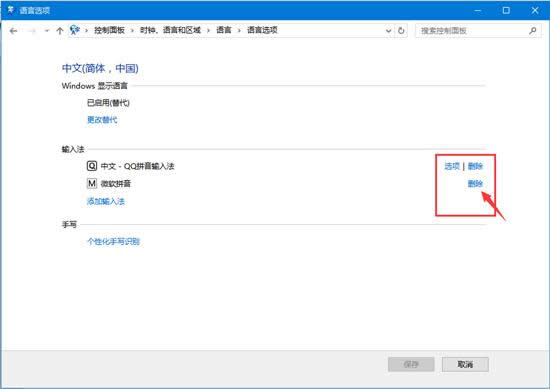This screenshot has width=550, height=389.
Task: Open the recent locations dropdown arrow
Action: coord(47,31)
